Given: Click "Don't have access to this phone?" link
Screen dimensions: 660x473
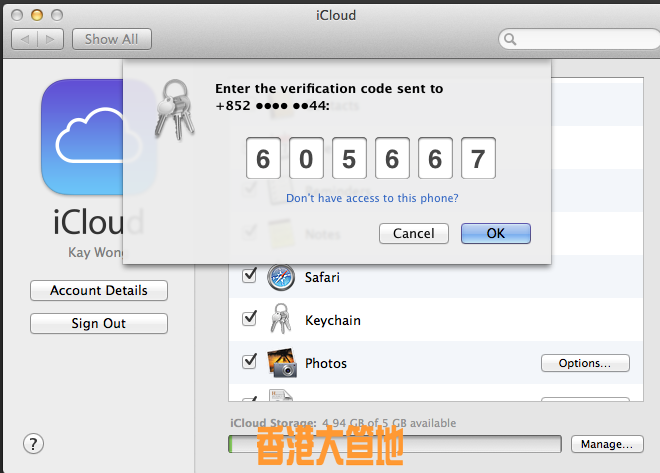Looking at the screenshot, I should 372,198.
